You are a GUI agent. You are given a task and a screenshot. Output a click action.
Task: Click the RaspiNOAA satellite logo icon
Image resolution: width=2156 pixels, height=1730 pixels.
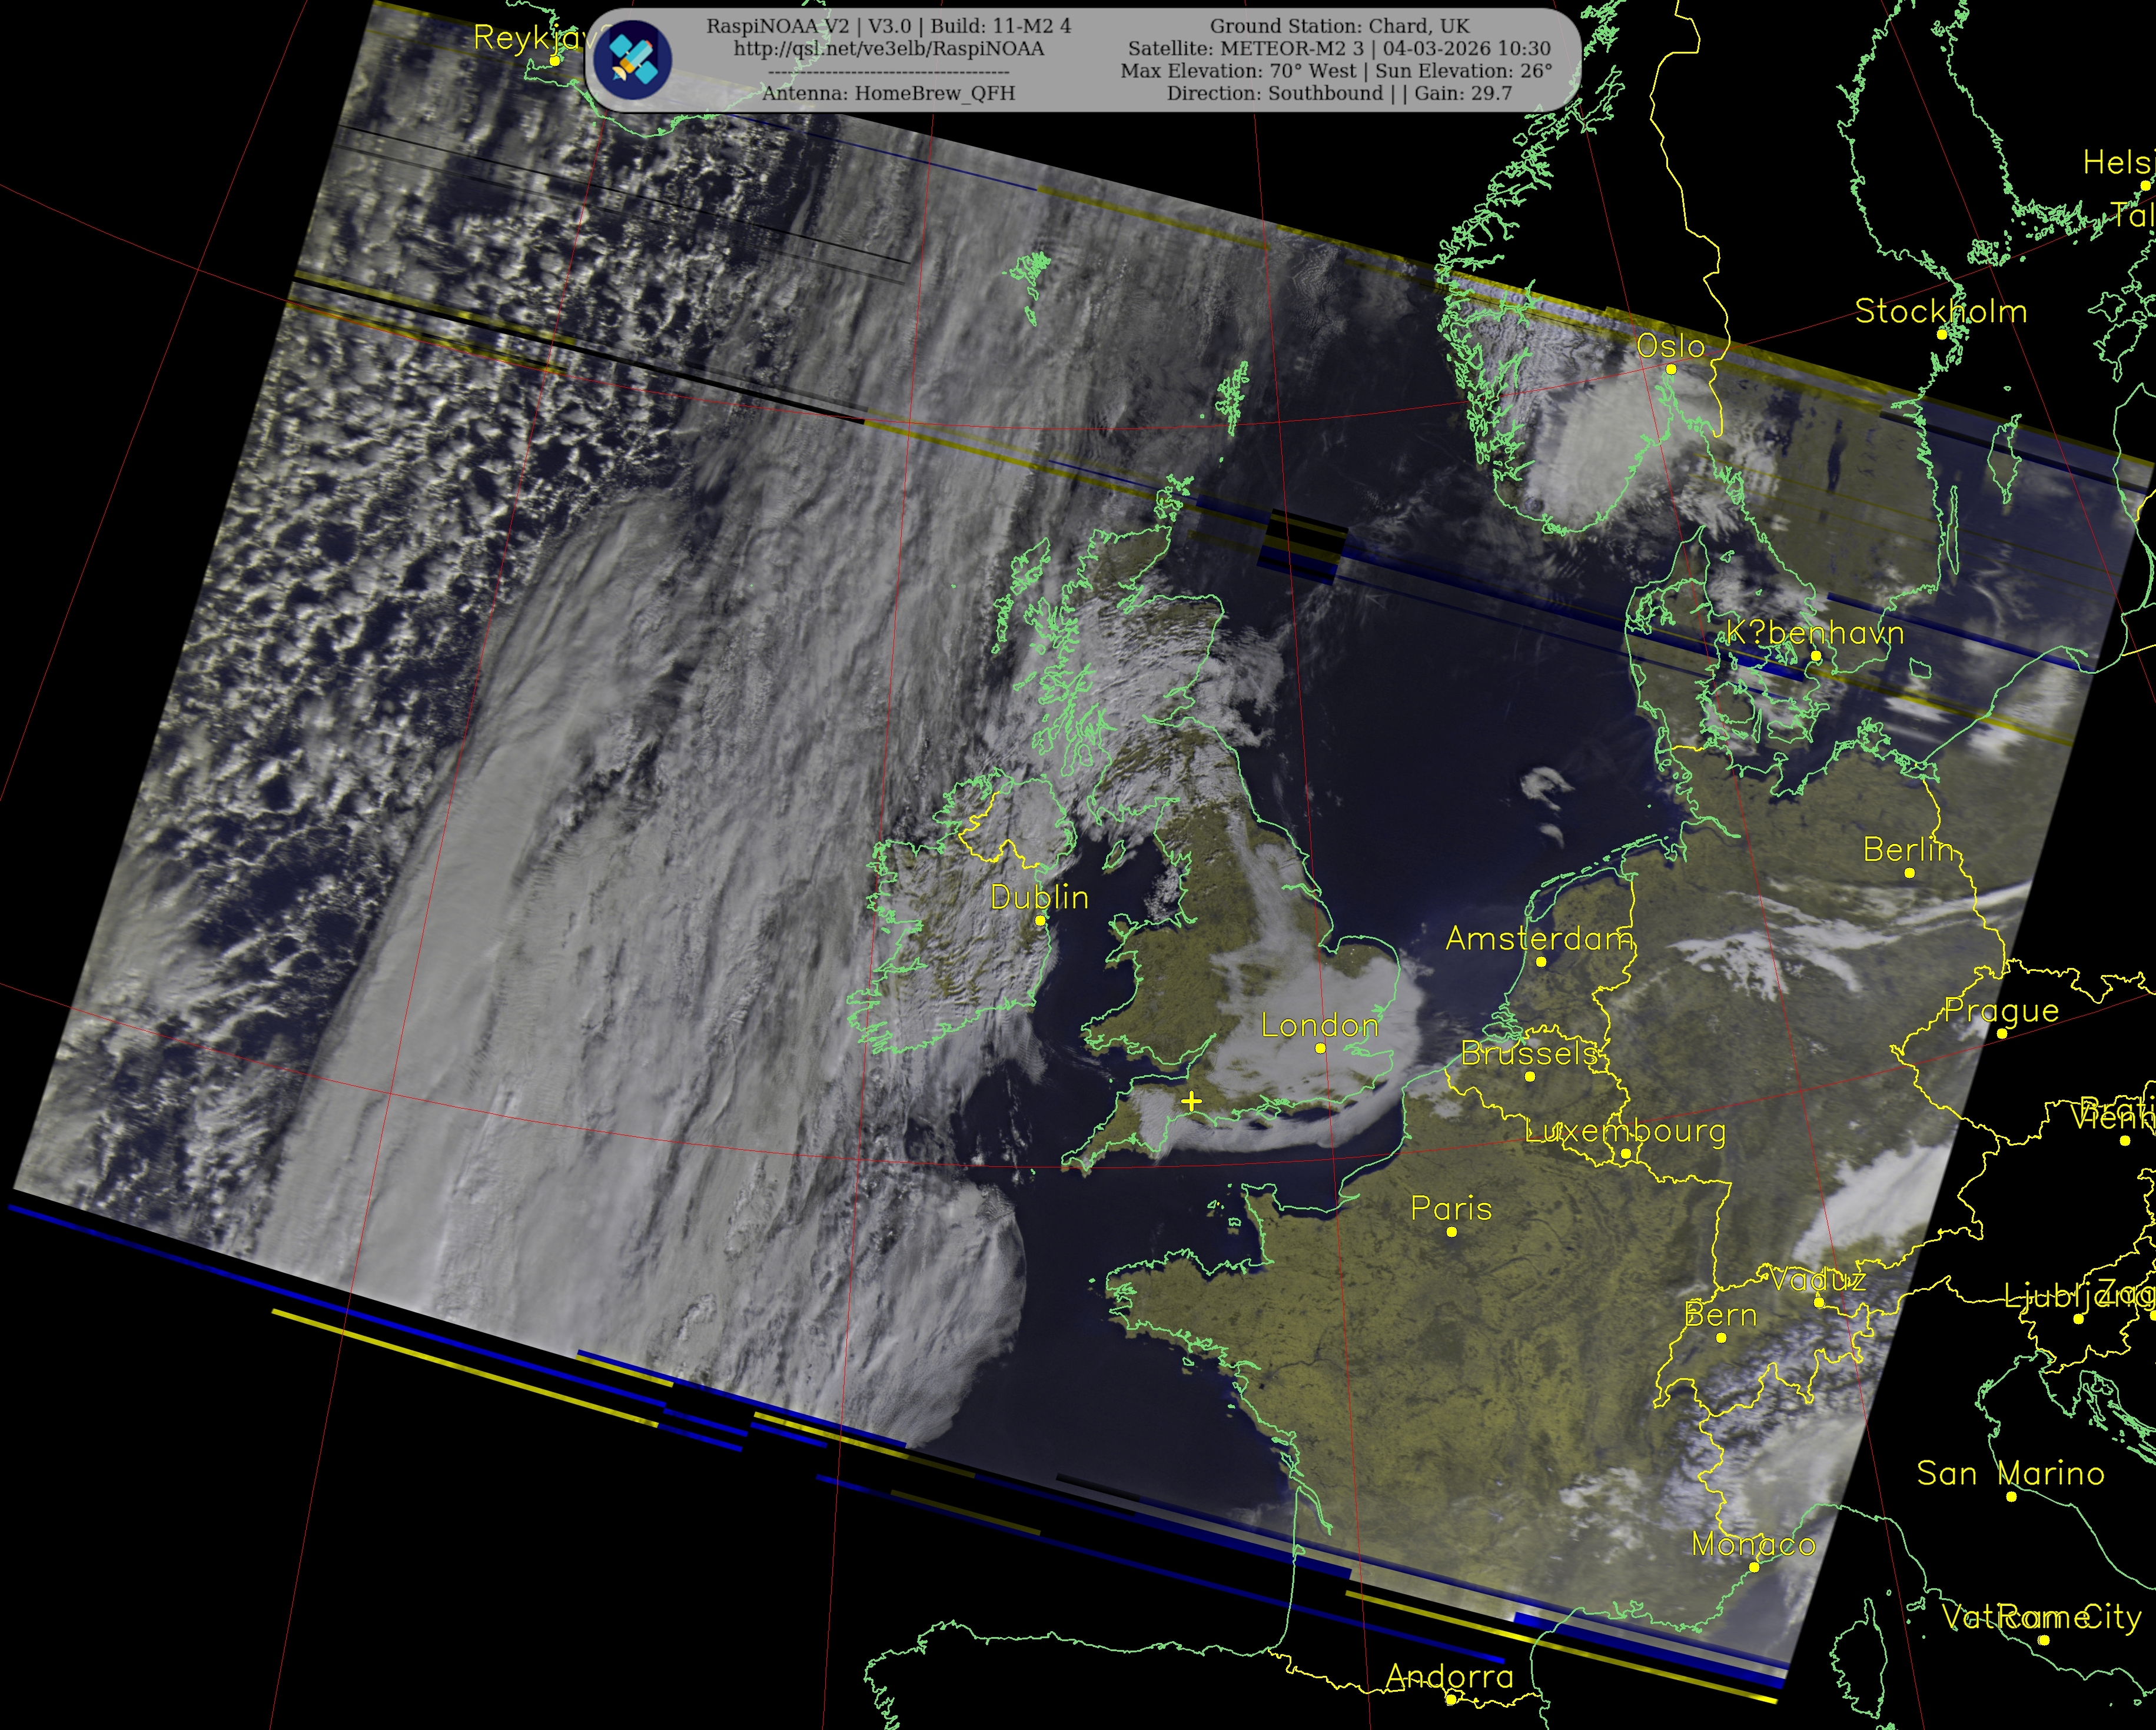pos(632,59)
